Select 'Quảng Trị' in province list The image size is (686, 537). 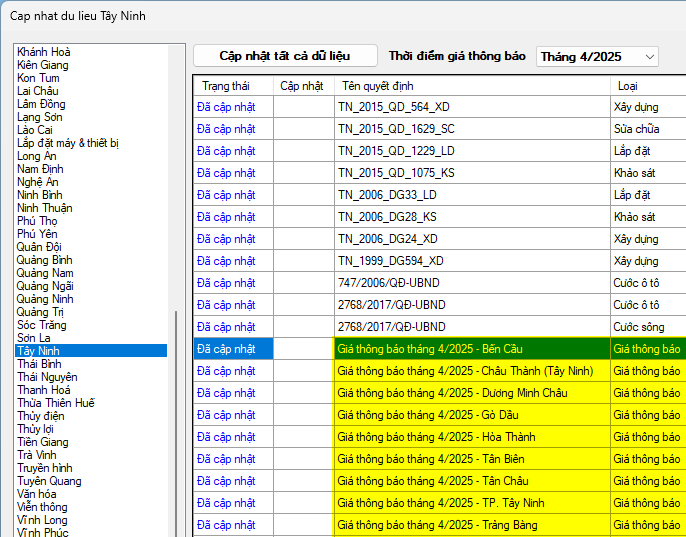pos(91,312)
